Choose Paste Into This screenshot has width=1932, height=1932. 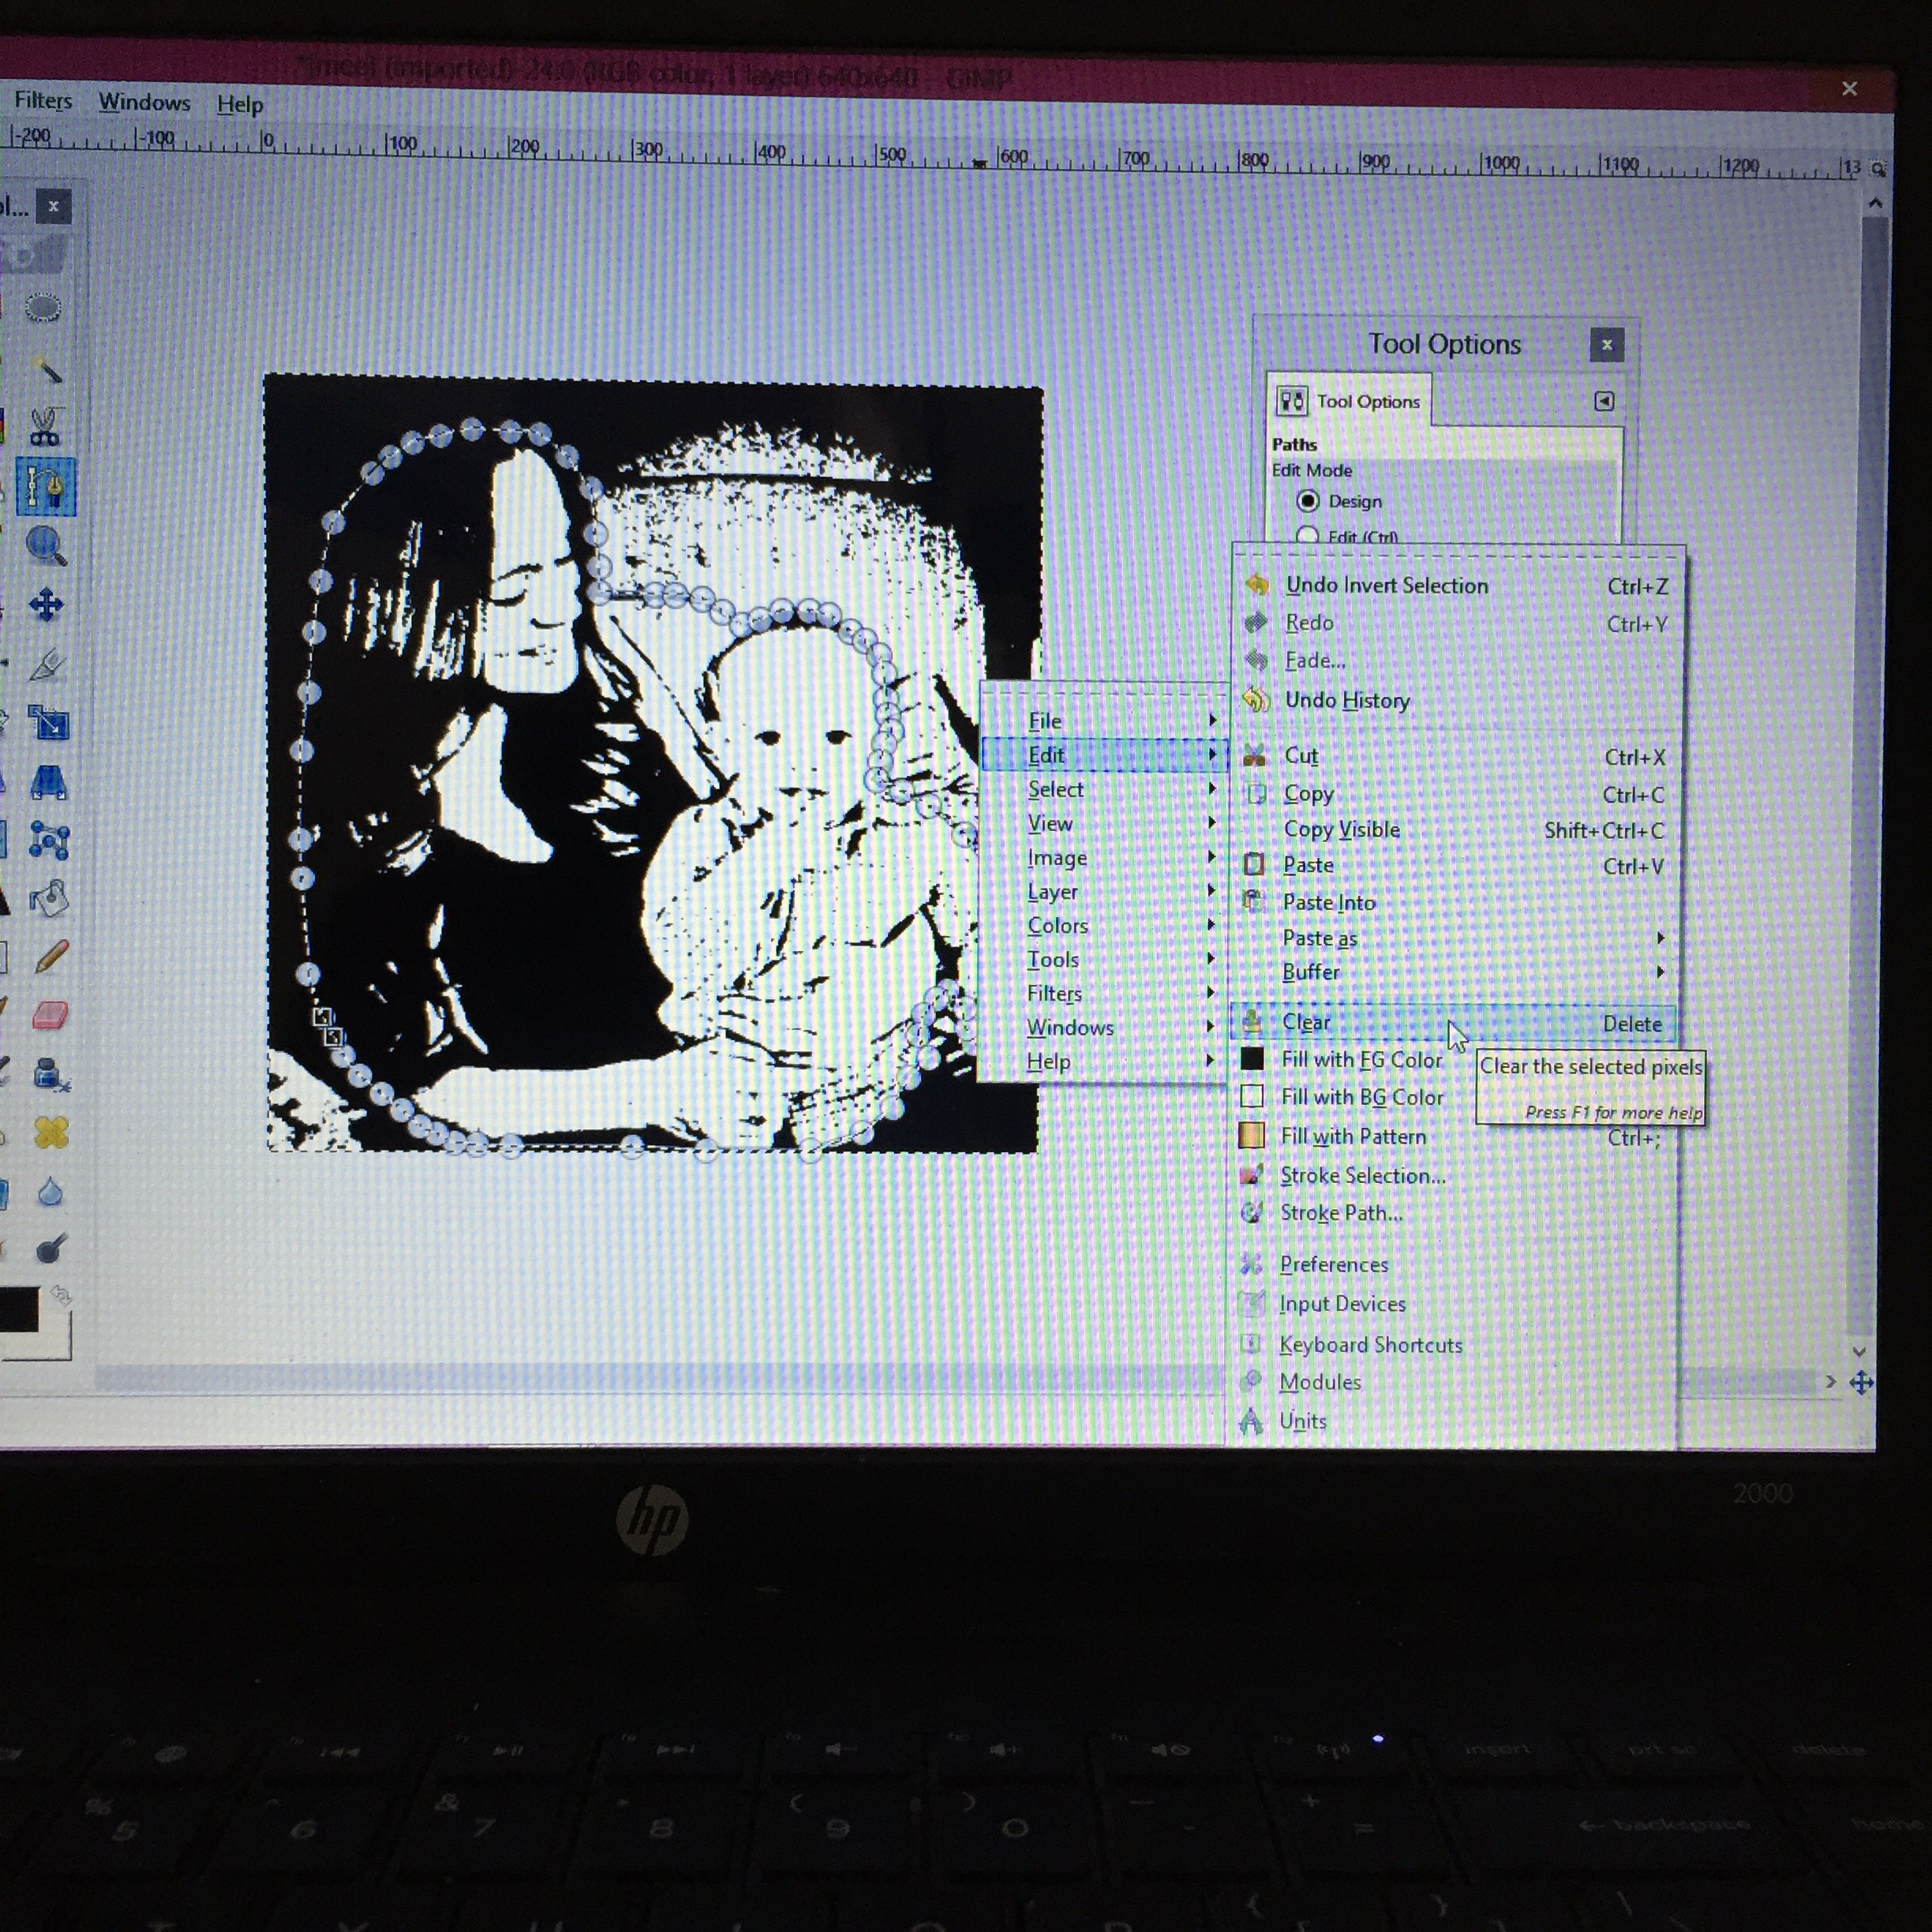click(1456, 902)
